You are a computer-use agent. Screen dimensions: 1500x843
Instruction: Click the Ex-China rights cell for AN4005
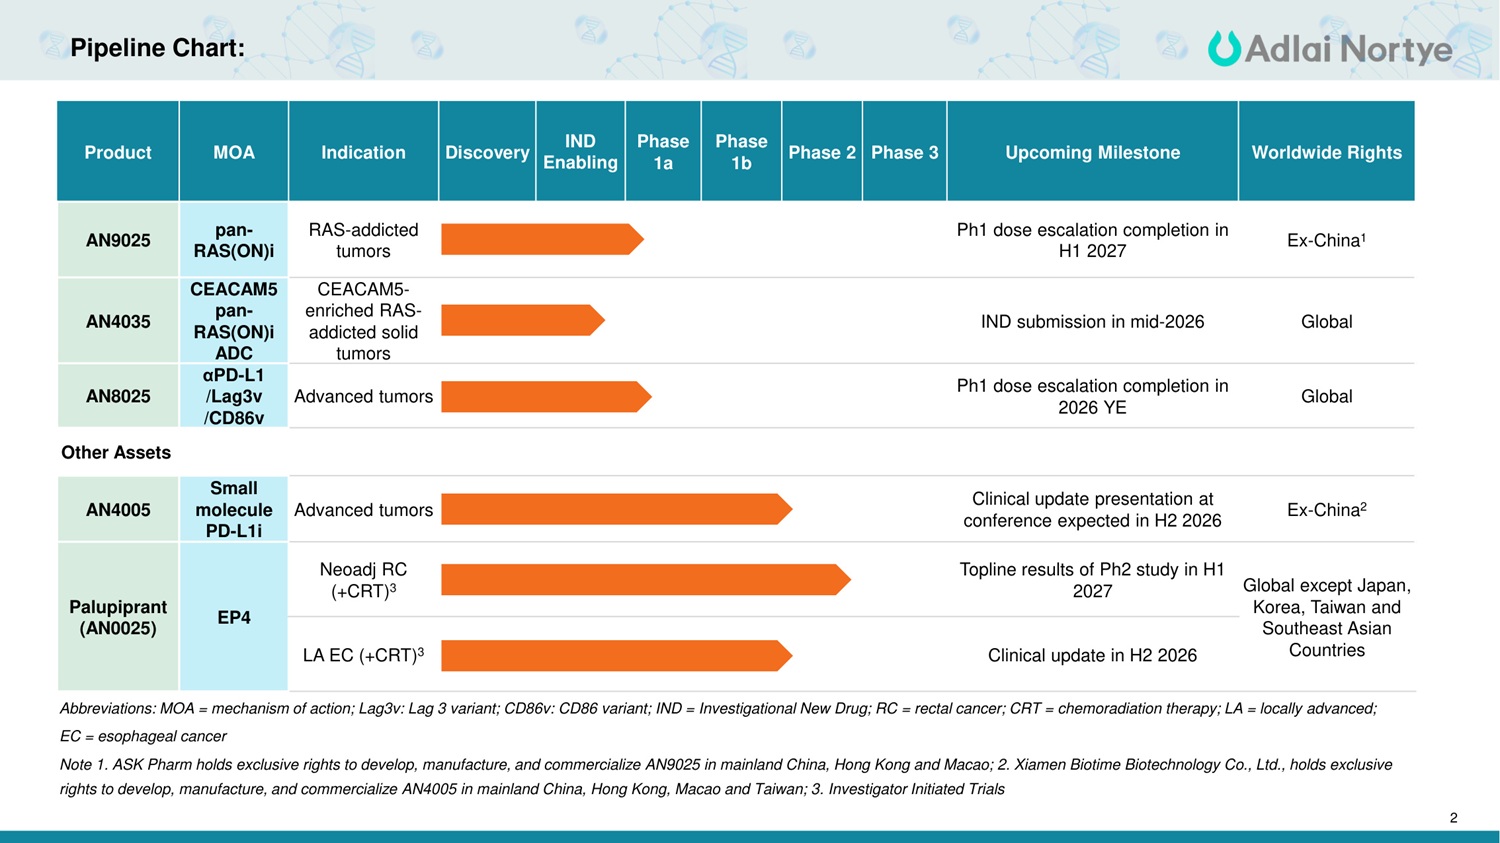coord(1326,509)
